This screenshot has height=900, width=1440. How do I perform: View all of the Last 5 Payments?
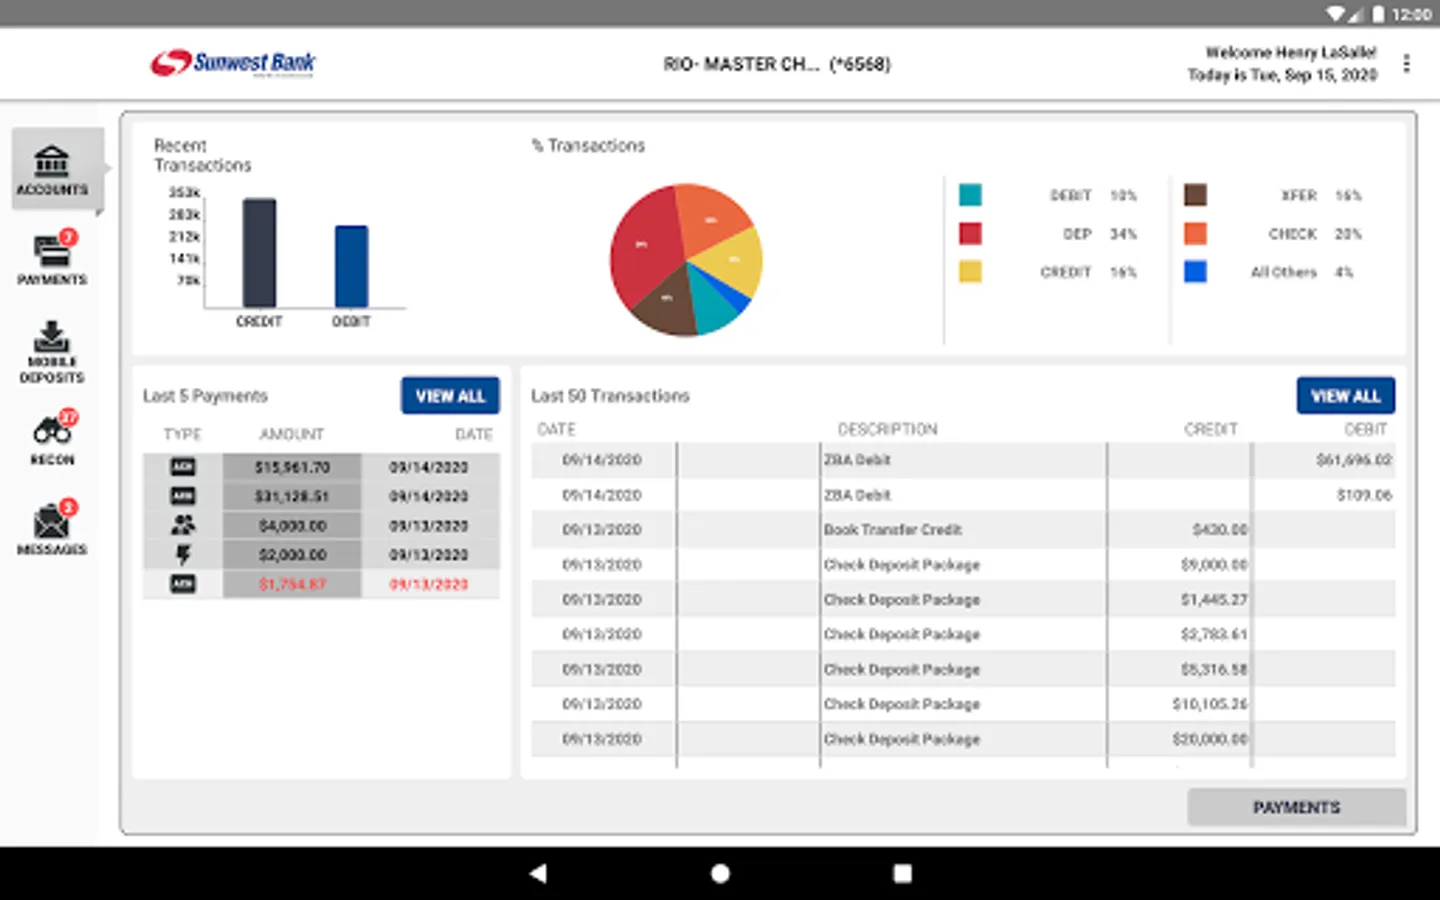[x=450, y=396]
